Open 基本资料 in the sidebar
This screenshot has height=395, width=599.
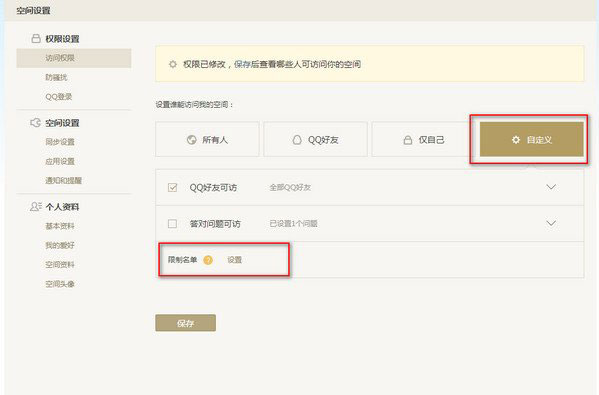click(60, 226)
